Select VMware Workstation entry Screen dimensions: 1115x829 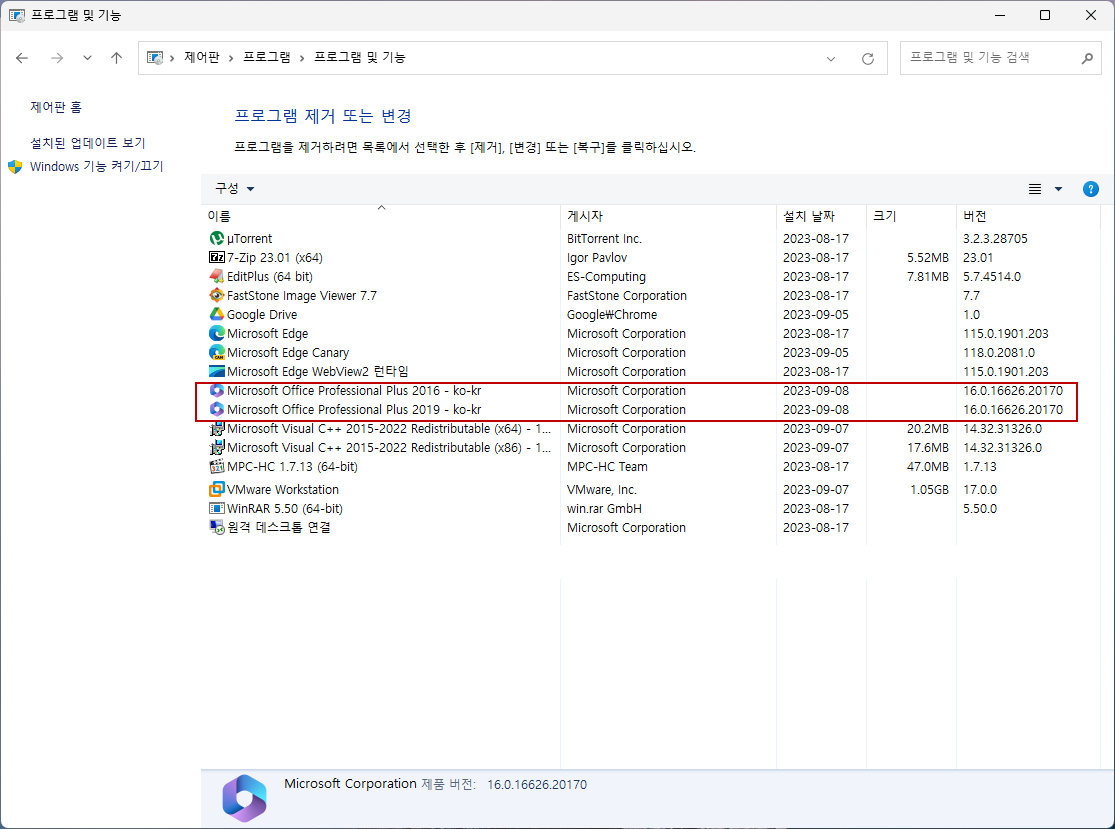[x=282, y=489]
